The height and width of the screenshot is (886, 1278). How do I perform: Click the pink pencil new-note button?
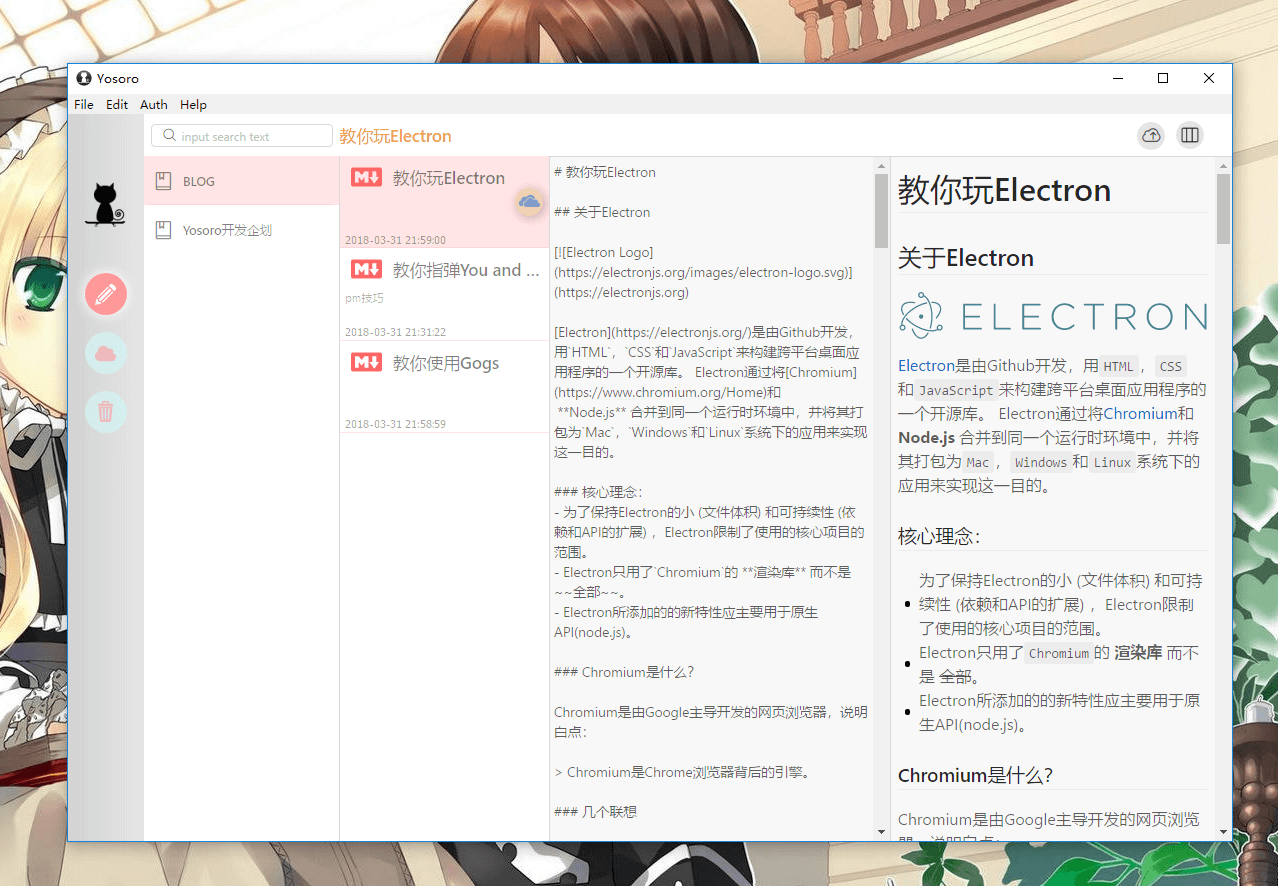pyautogui.click(x=106, y=294)
